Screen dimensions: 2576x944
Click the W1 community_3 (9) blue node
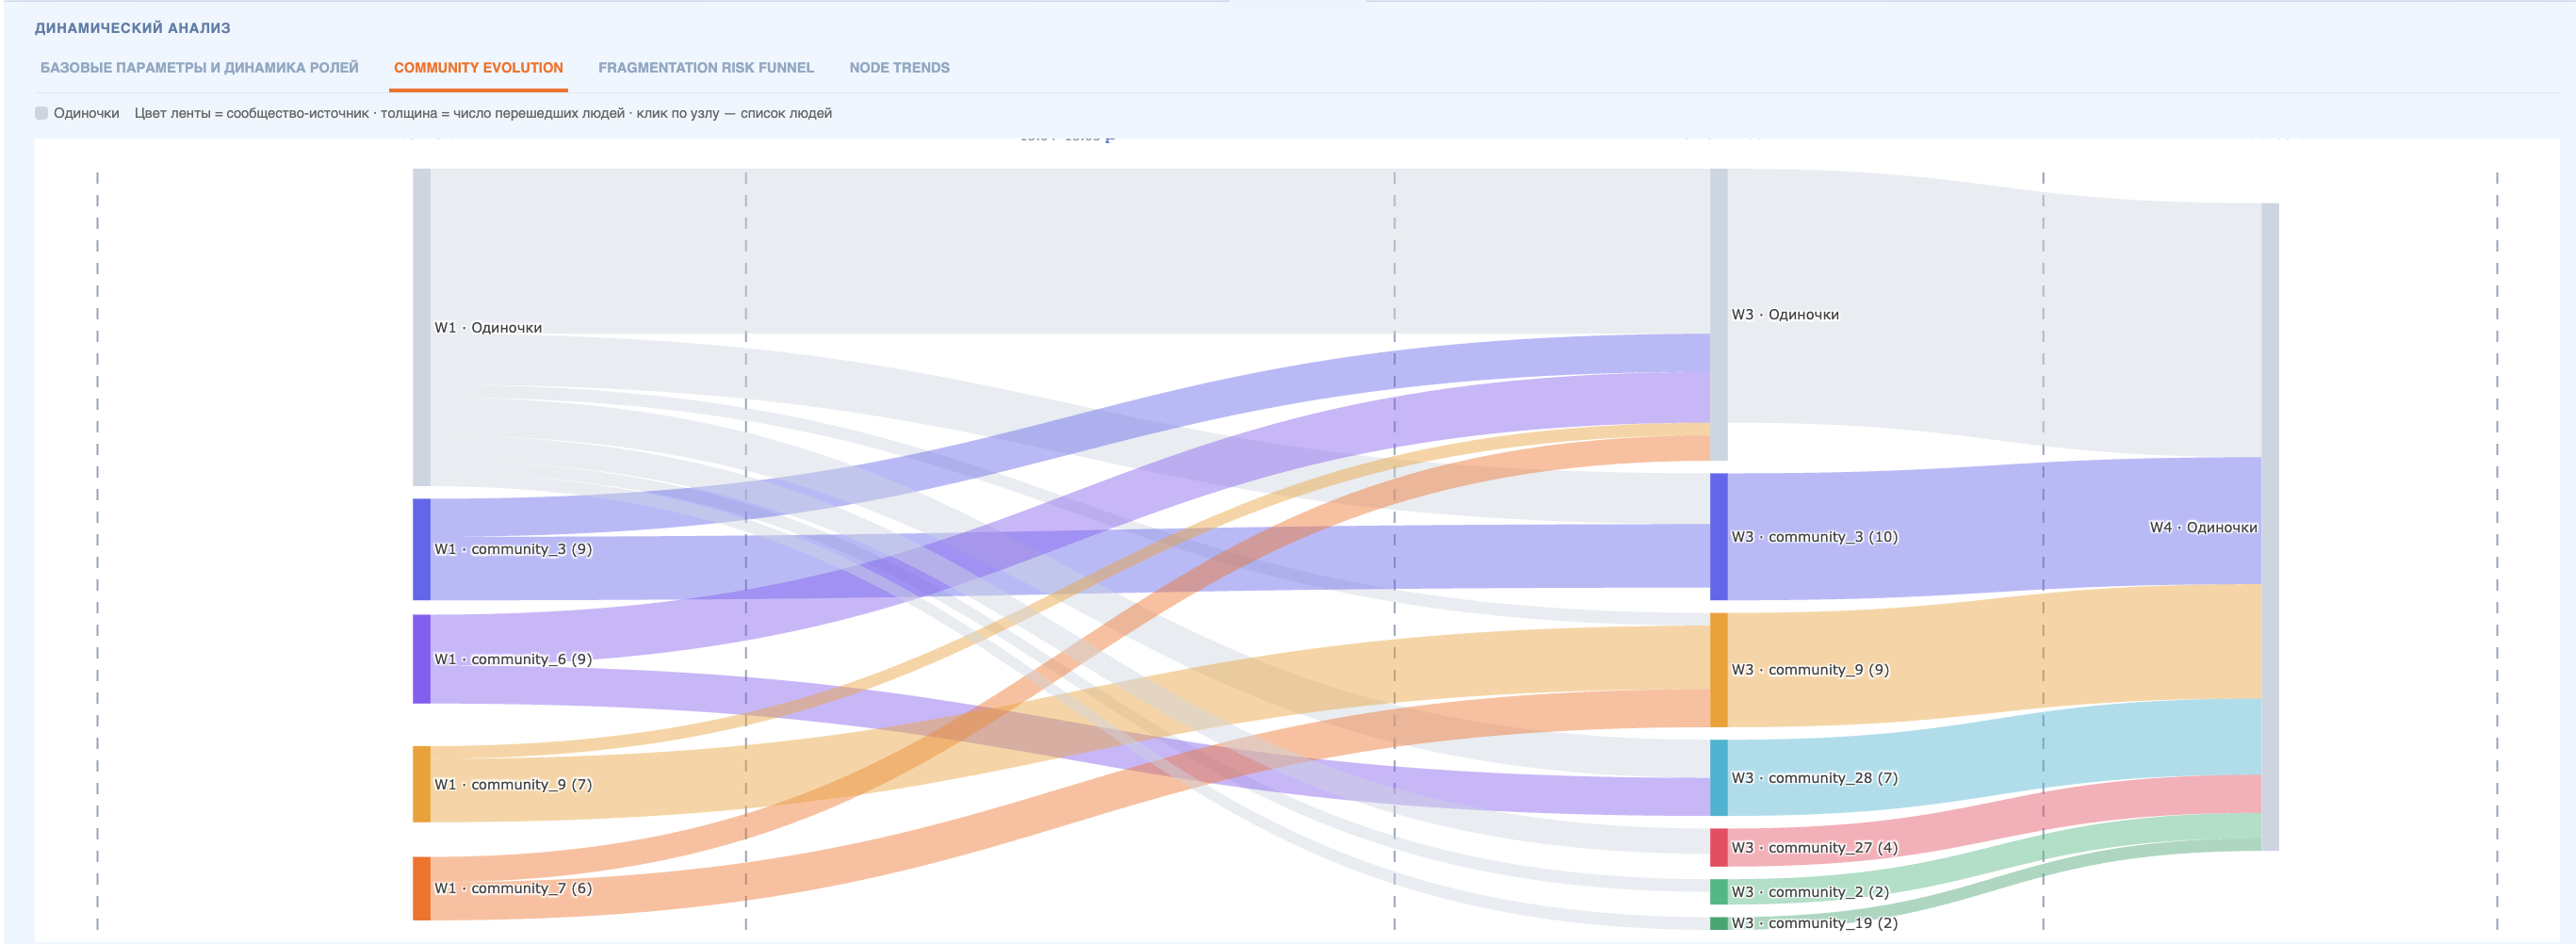422,549
